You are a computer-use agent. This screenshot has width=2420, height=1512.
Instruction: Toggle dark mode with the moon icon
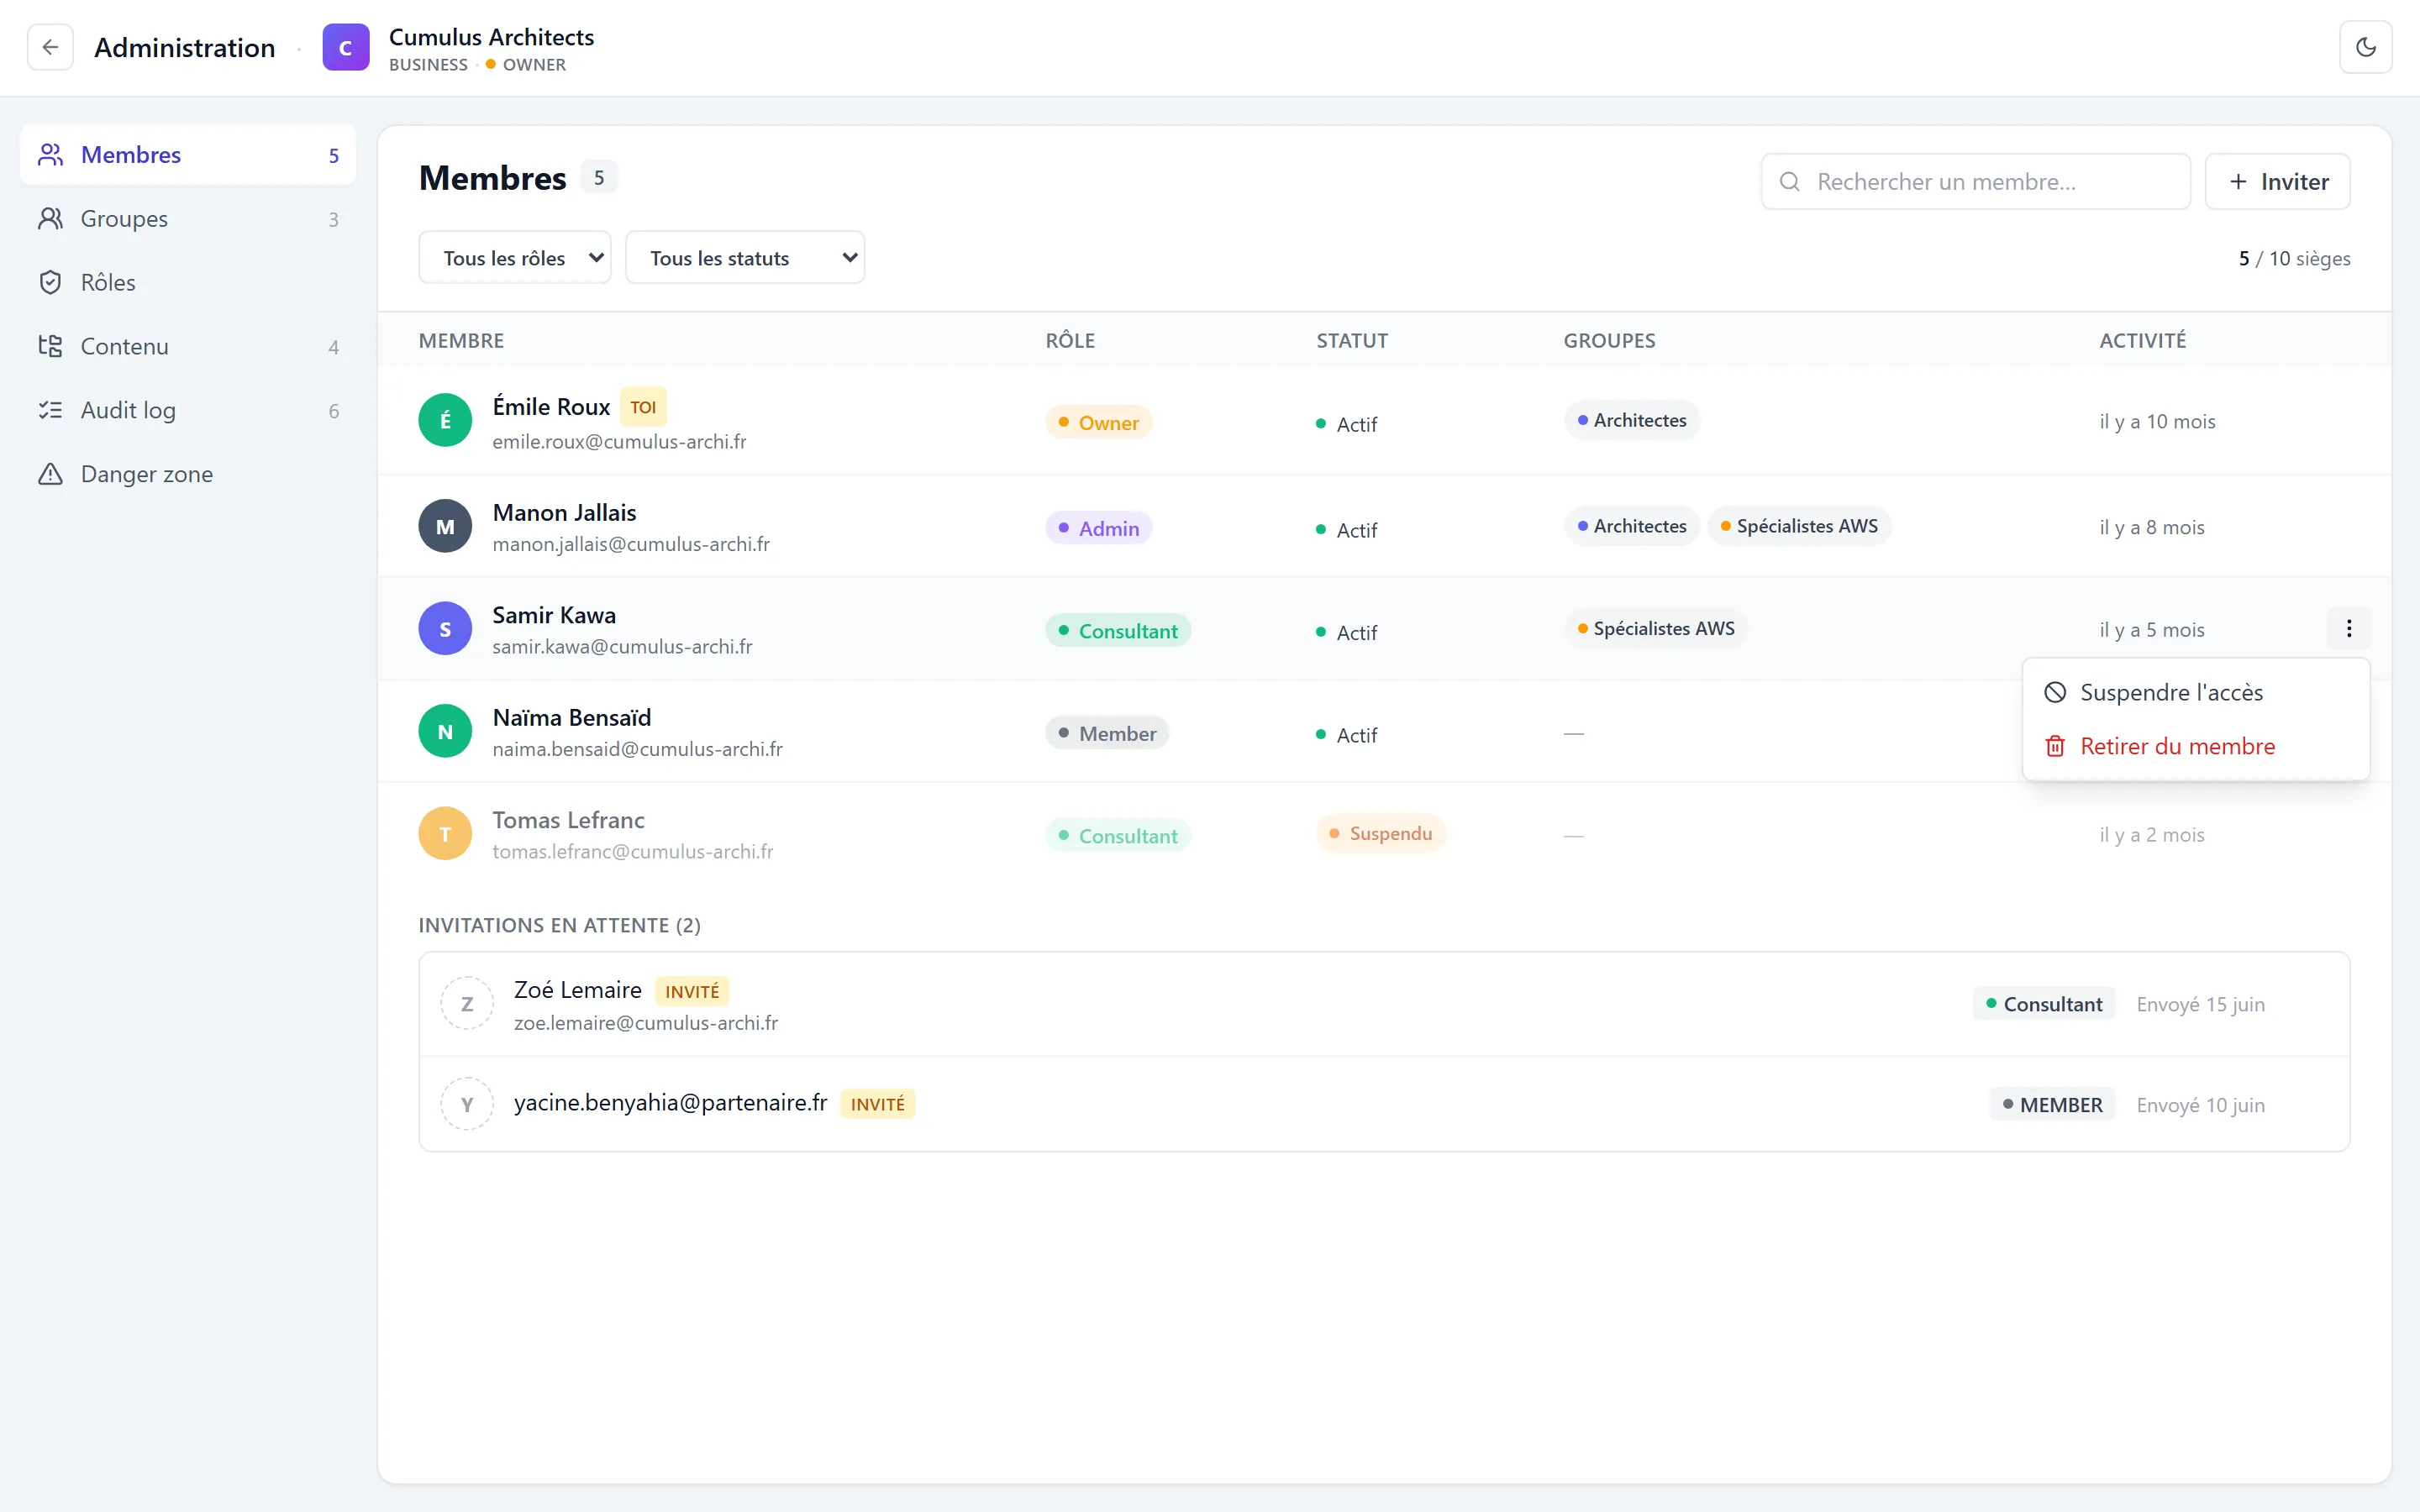[x=2365, y=47]
